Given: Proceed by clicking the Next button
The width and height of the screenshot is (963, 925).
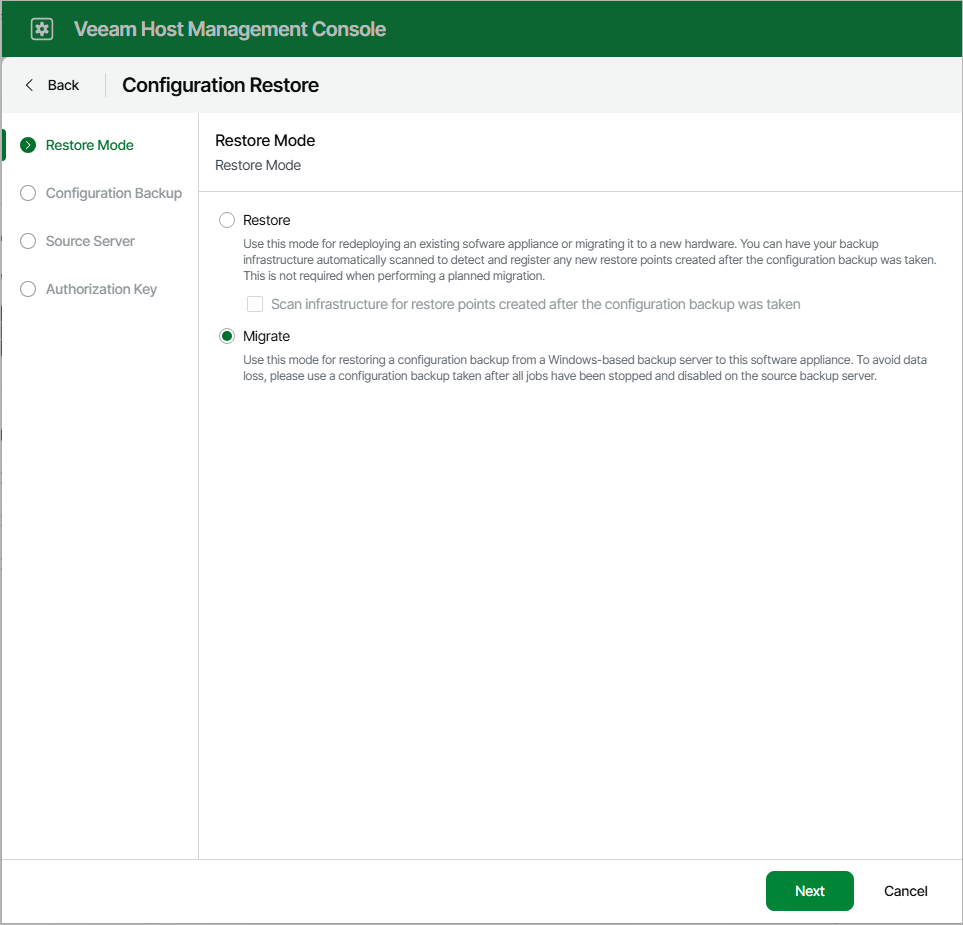Looking at the screenshot, I should 809,891.
